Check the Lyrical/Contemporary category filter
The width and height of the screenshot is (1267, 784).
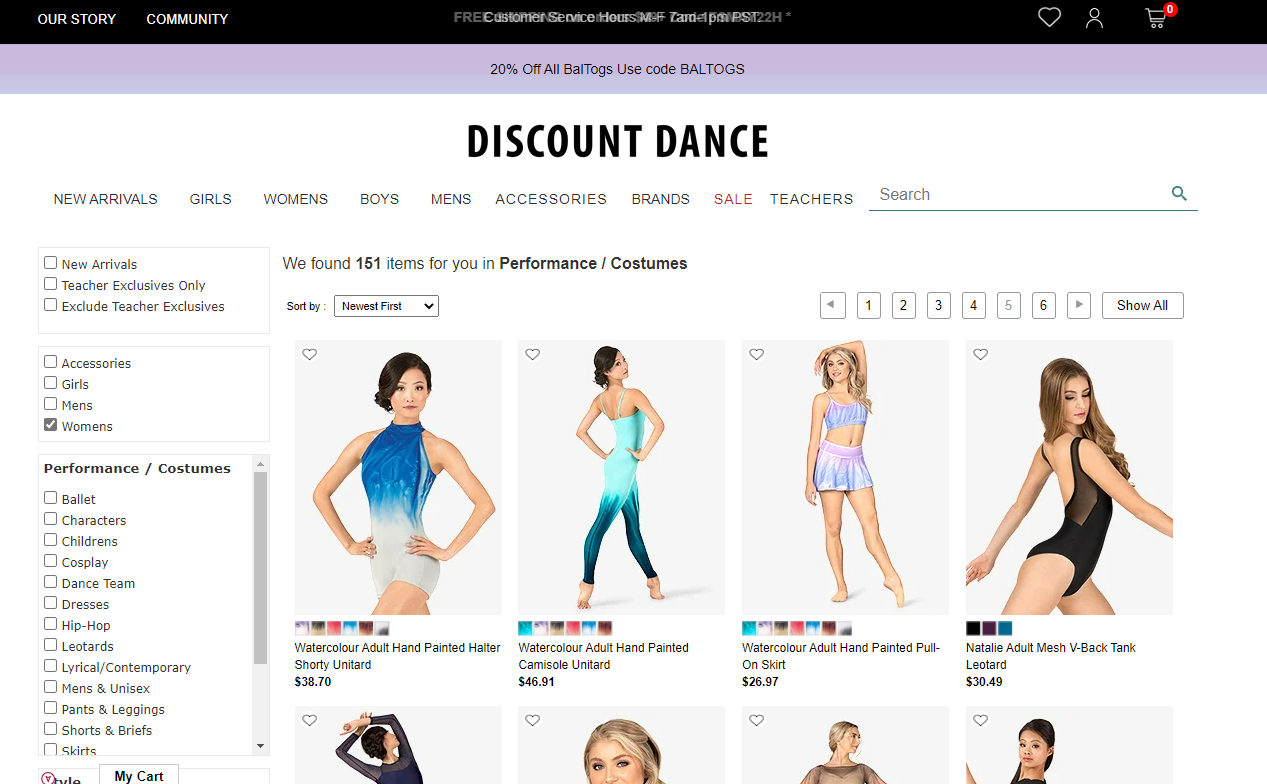pos(50,666)
